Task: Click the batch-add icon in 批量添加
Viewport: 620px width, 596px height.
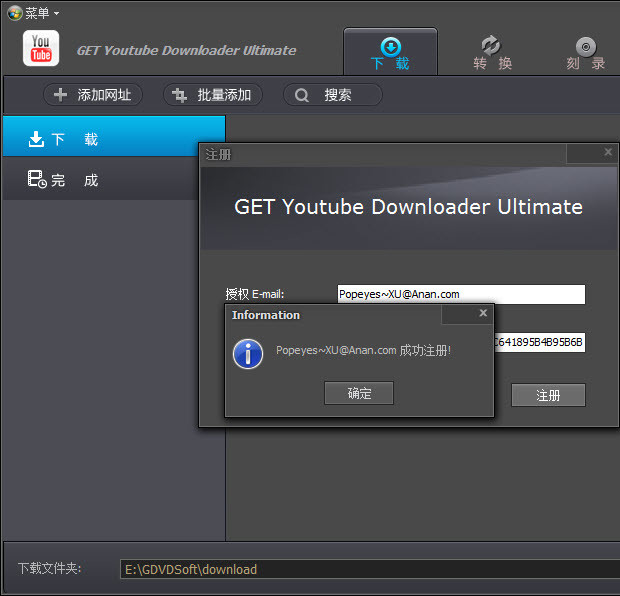Action: 179,95
